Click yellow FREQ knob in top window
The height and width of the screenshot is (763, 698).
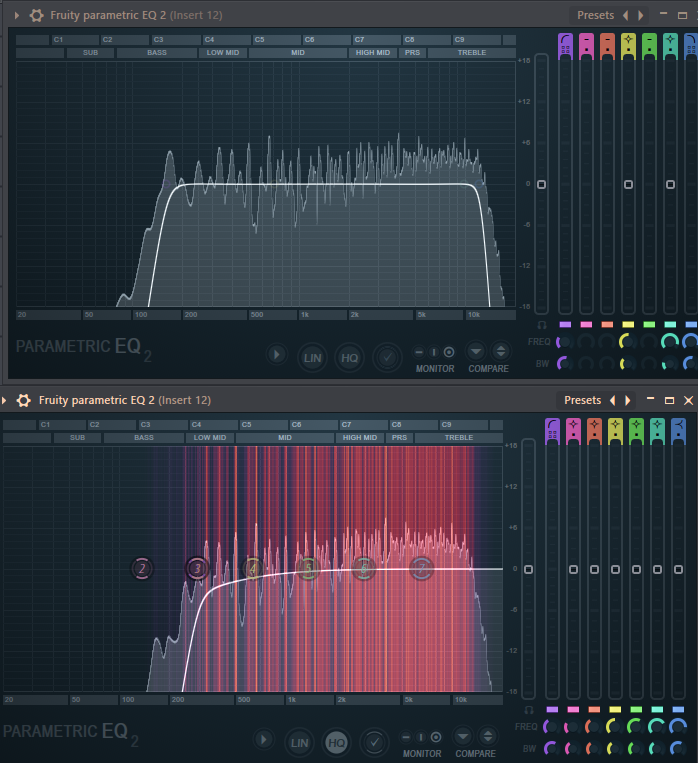tap(627, 342)
